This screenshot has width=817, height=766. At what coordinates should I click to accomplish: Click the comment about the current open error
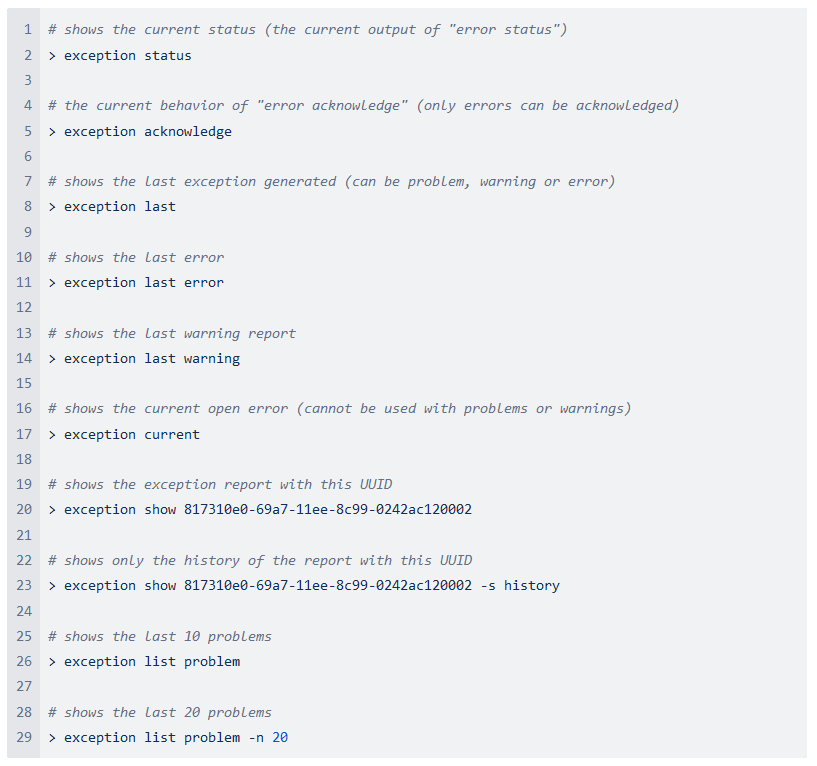pos(339,409)
